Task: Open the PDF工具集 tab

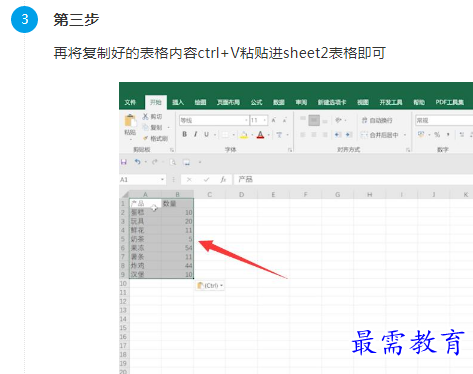Action: [x=449, y=102]
